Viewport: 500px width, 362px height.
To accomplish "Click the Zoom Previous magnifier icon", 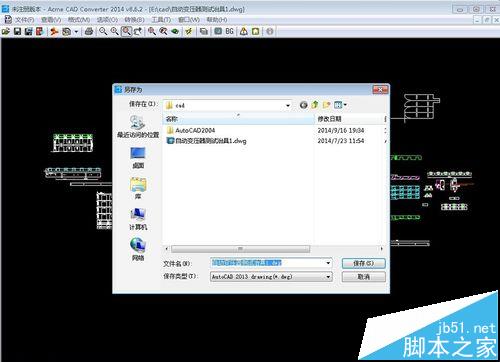I will tap(163, 31).
